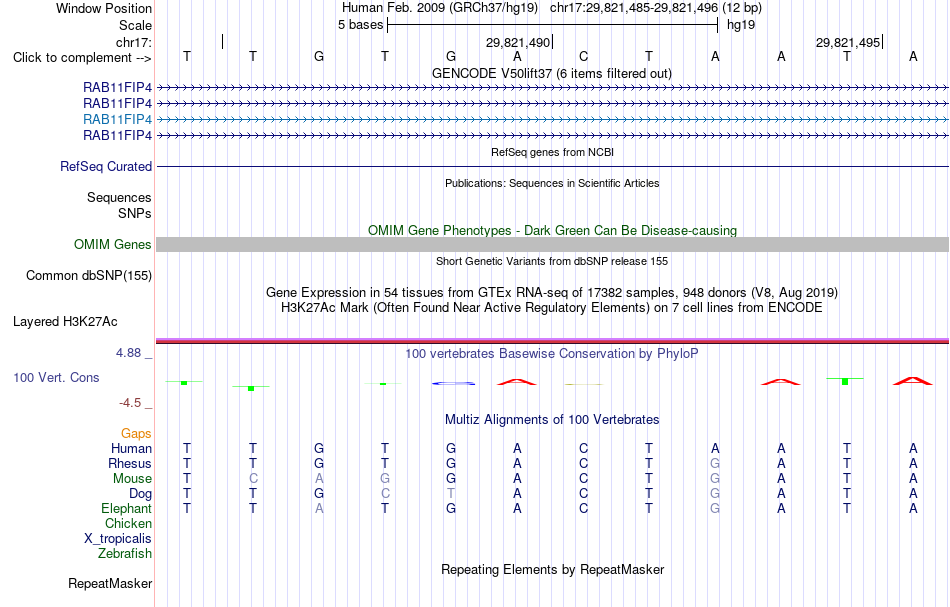Screen dimensions: 950x607
Task: Click the 'chr17:' ruler label
Action: pos(134,42)
